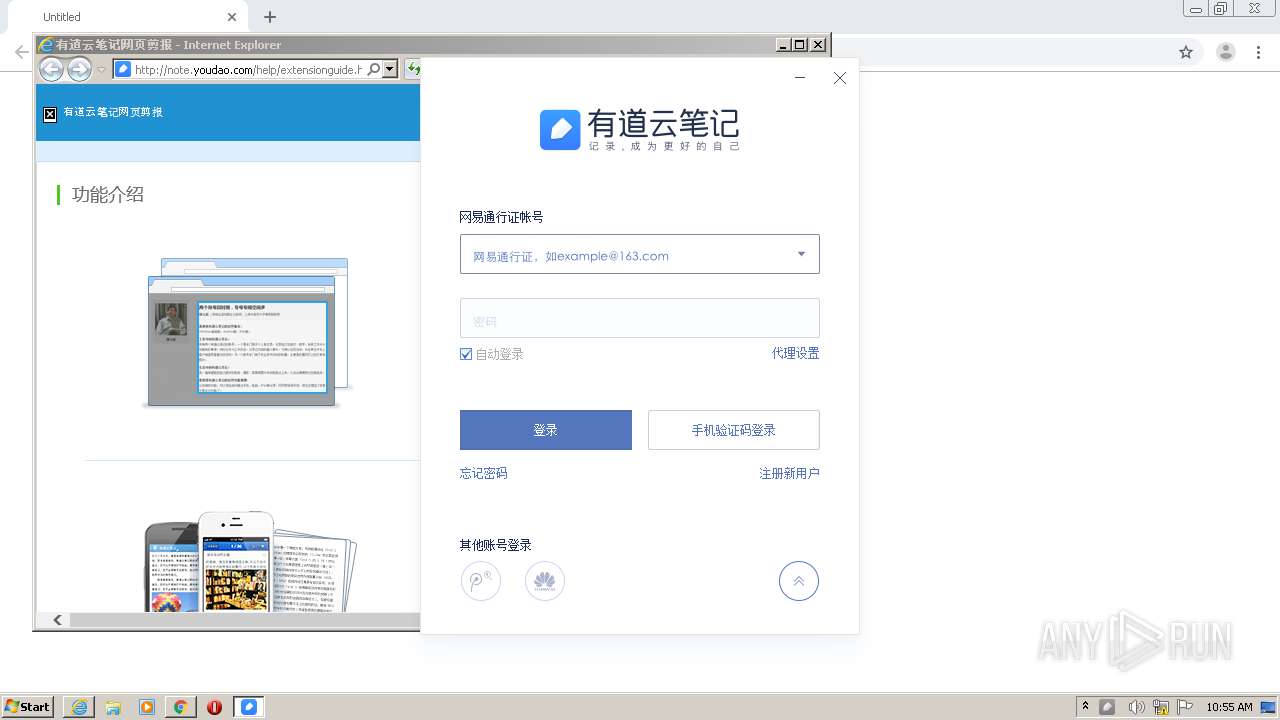Image resolution: width=1280 pixels, height=720 pixels.
Task: Open the Chrome profile avatar menu
Action: coord(1225,52)
